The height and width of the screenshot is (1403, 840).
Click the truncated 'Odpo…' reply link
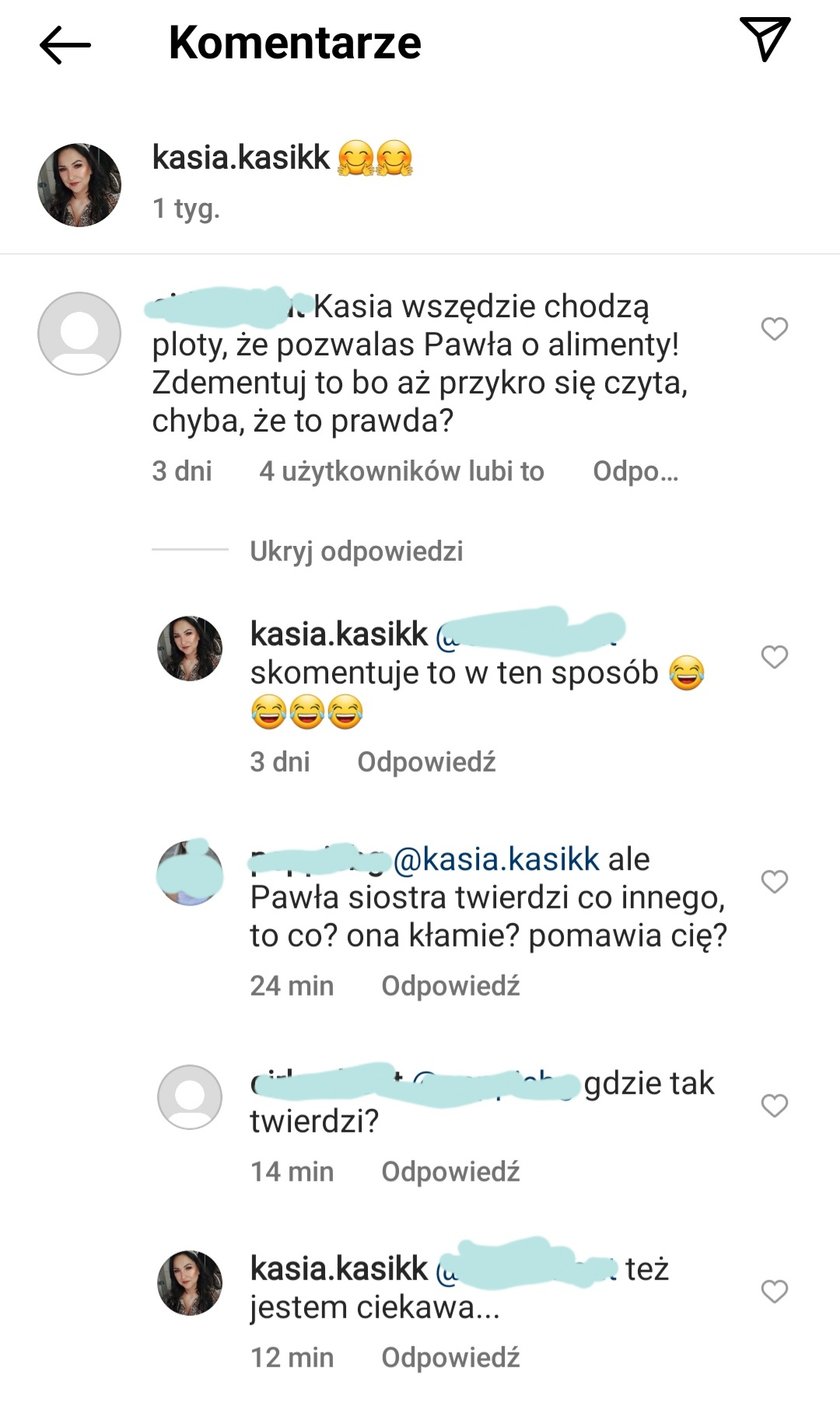coord(636,471)
